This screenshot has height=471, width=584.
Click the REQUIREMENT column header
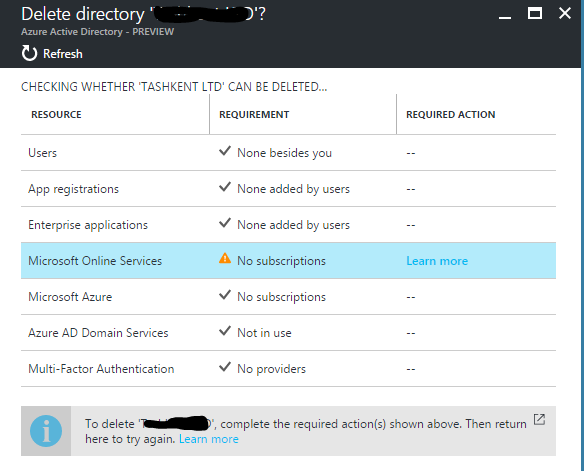click(x=254, y=114)
